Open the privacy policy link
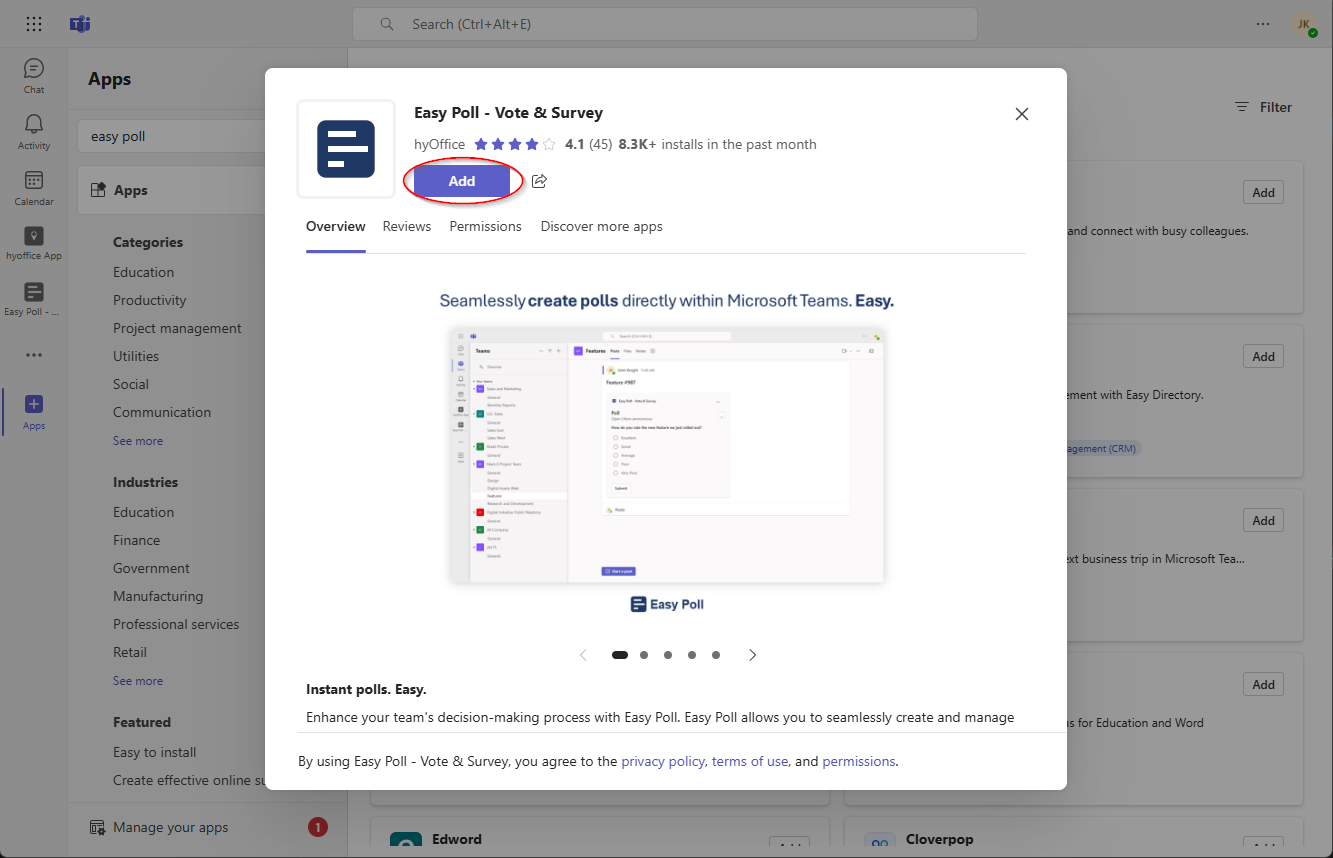The height and width of the screenshot is (858, 1333). [663, 761]
